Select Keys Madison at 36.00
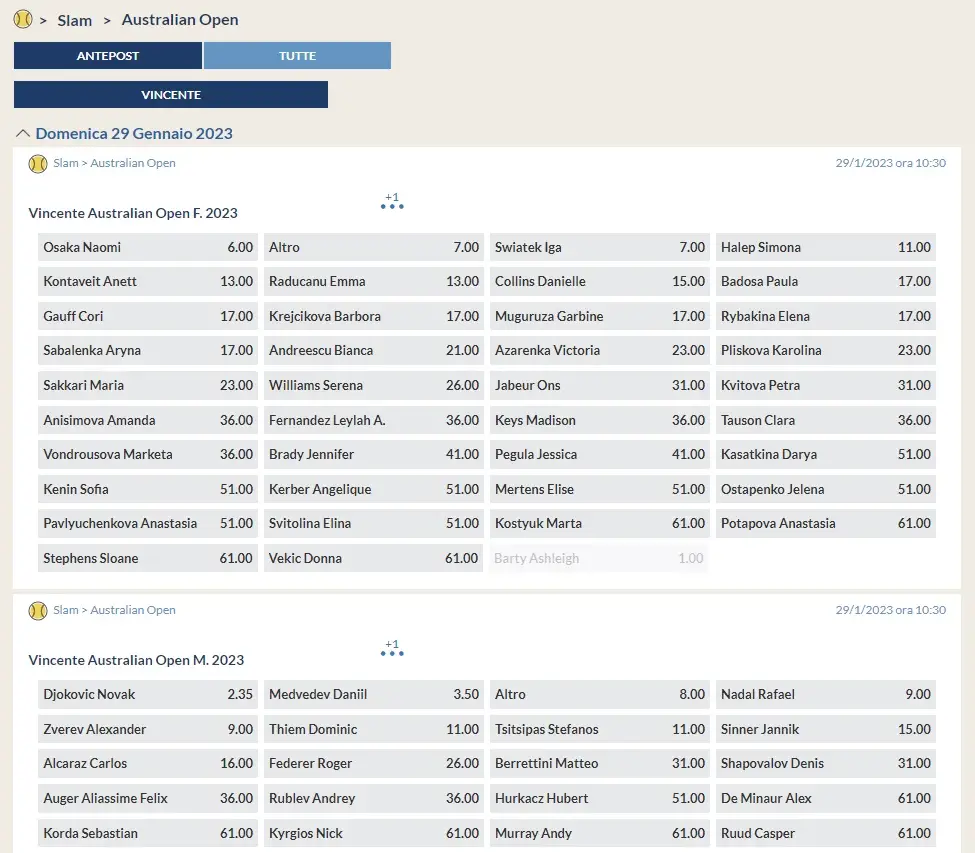 pyautogui.click(x=600, y=420)
